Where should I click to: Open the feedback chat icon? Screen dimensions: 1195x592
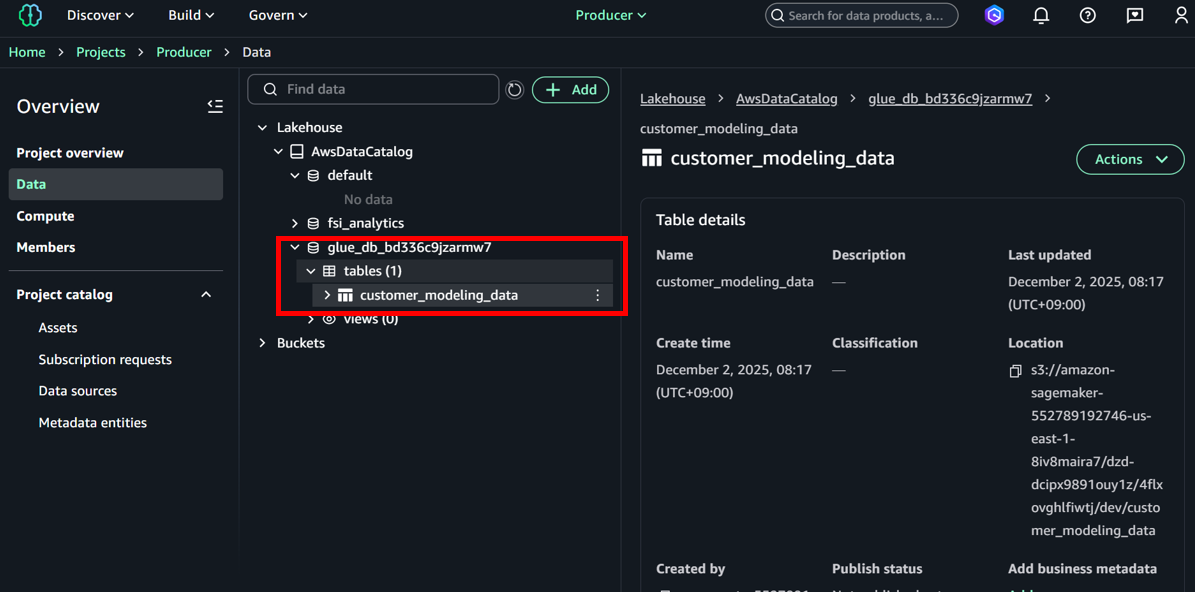coord(1135,15)
